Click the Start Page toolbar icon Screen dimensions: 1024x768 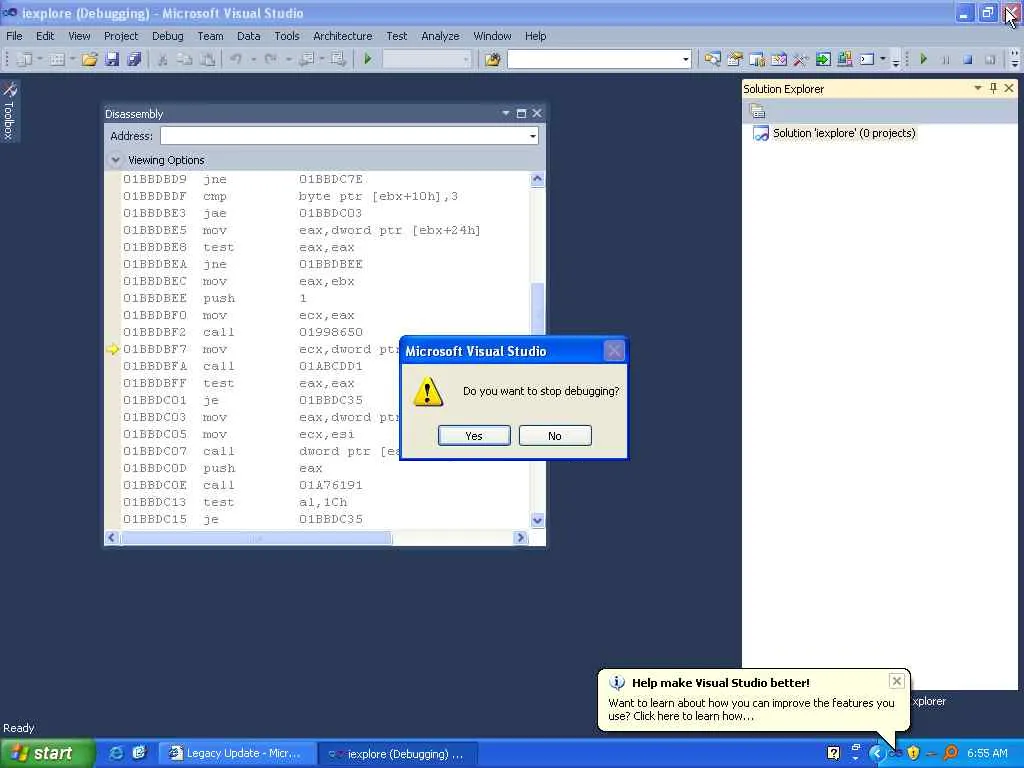point(778,59)
